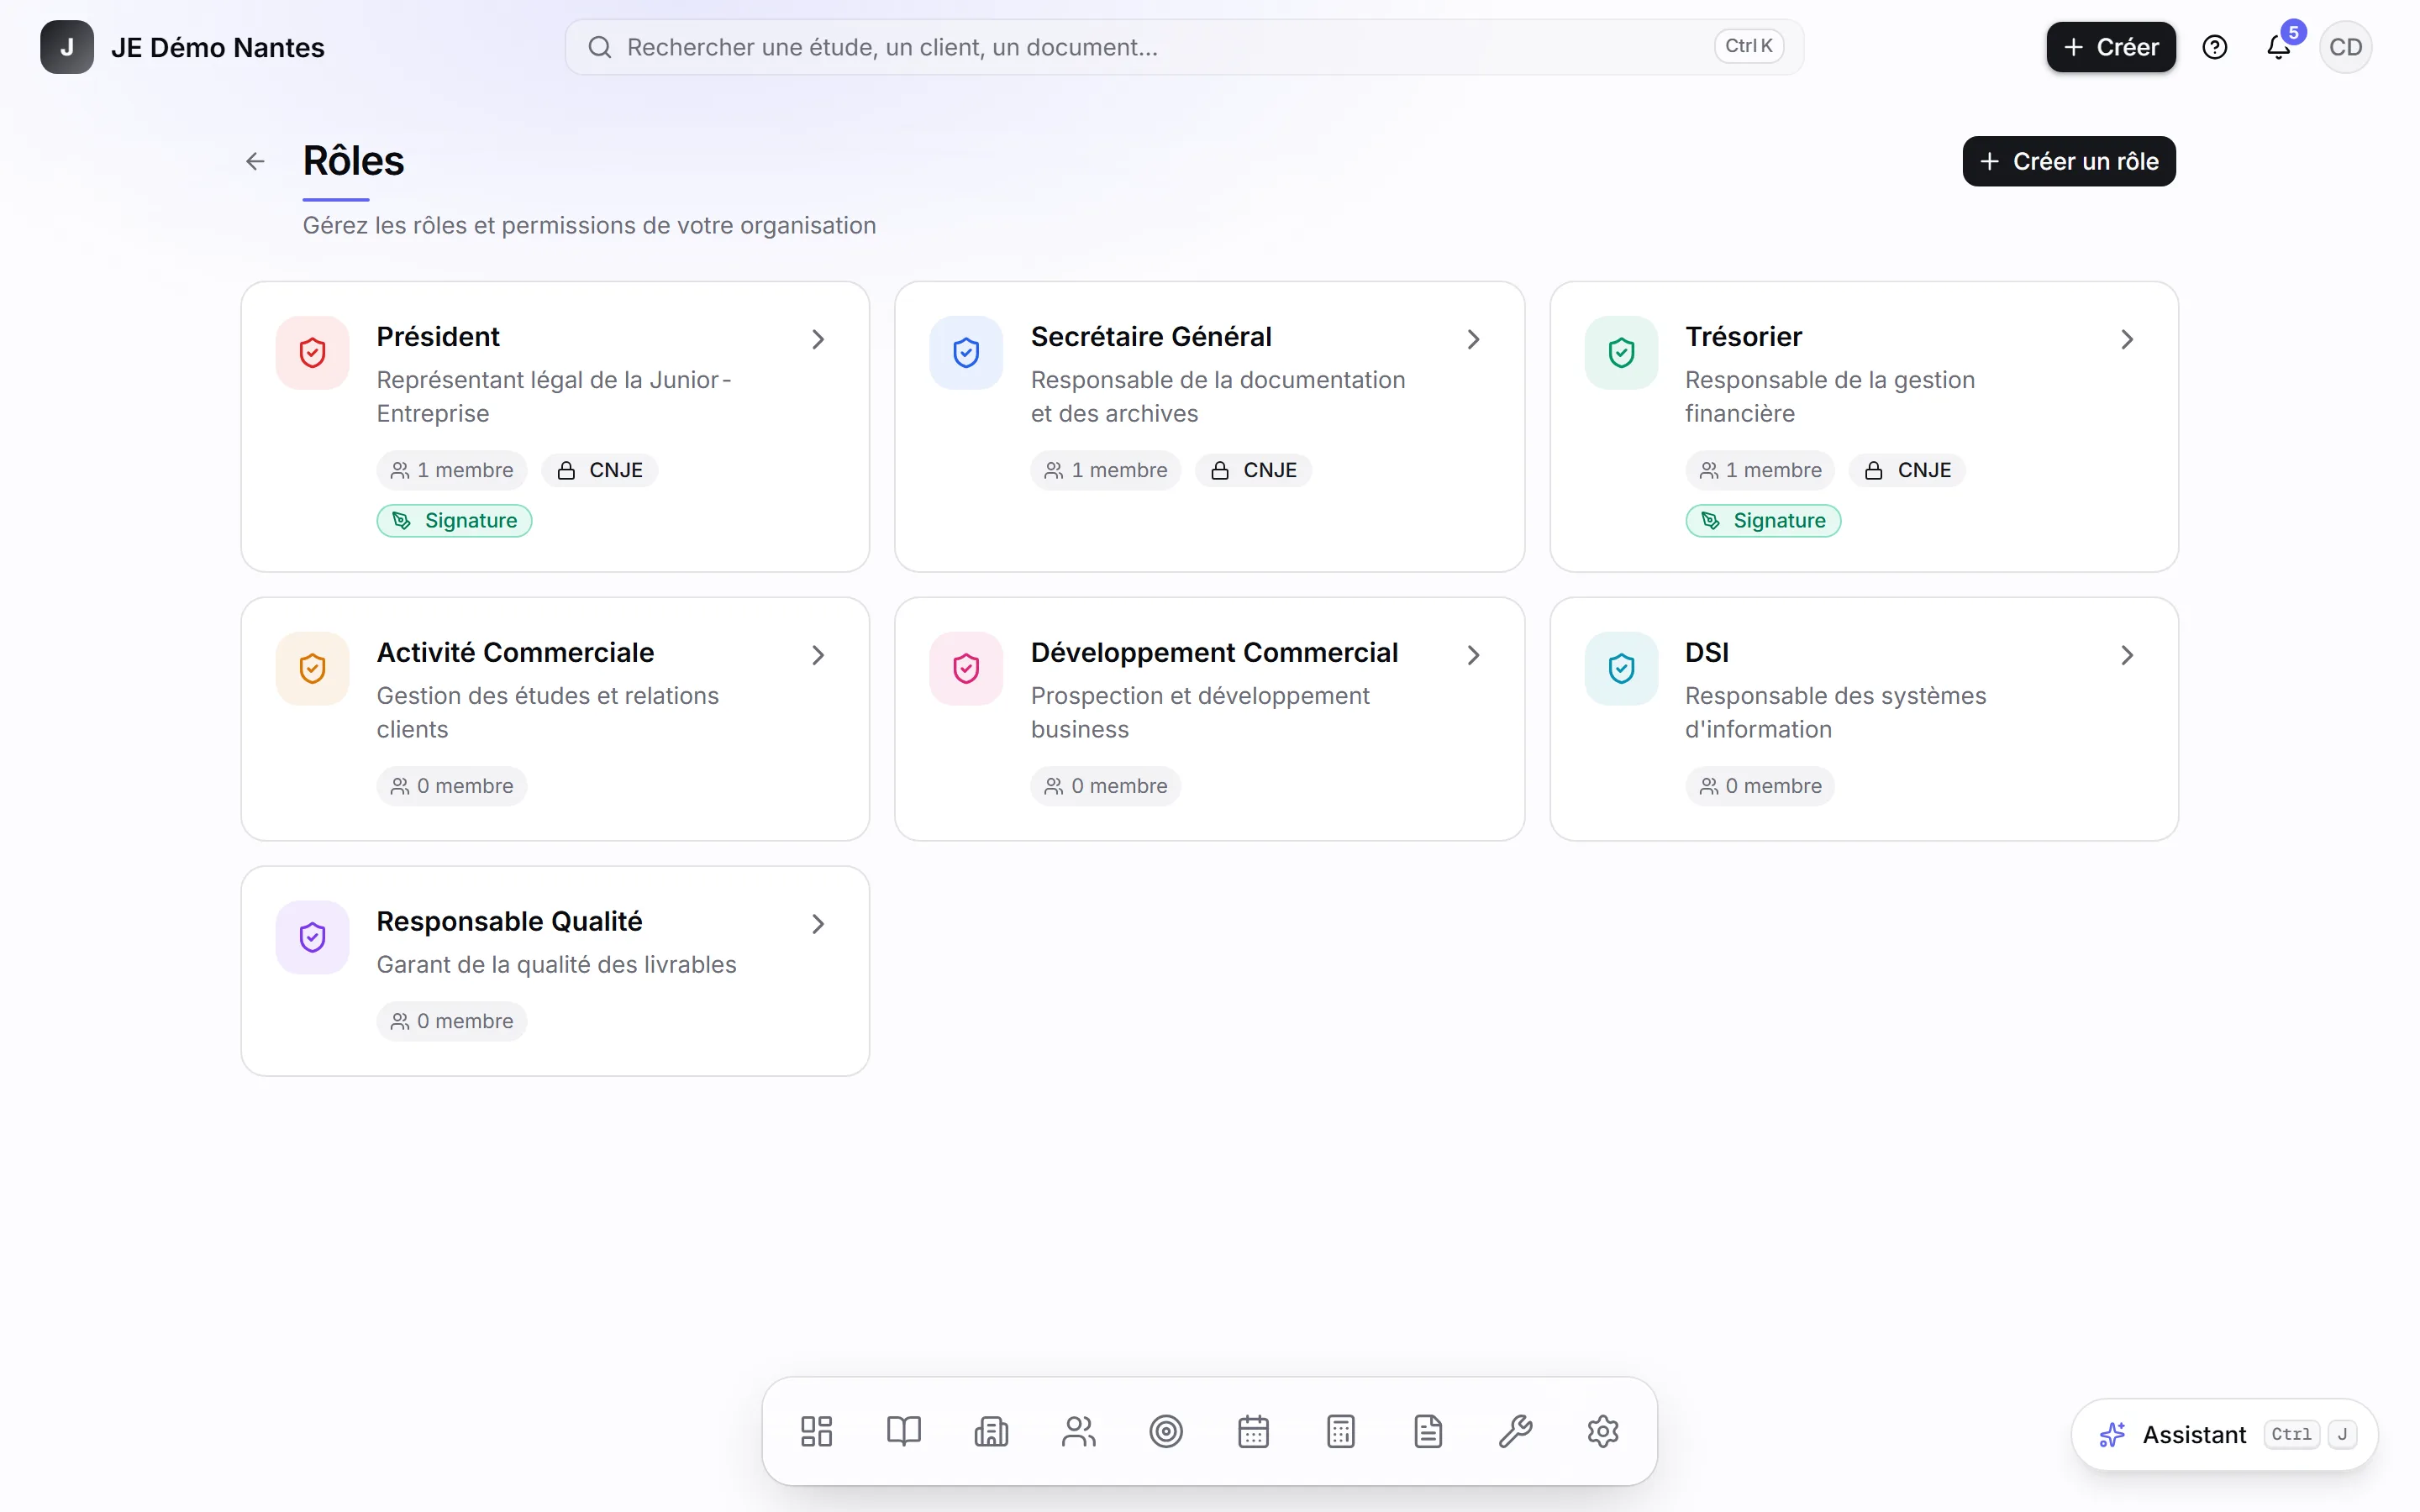Screen dimensions: 2420x1512
Task: Click the 0 membre badge on DSI card
Action: [1760, 786]
